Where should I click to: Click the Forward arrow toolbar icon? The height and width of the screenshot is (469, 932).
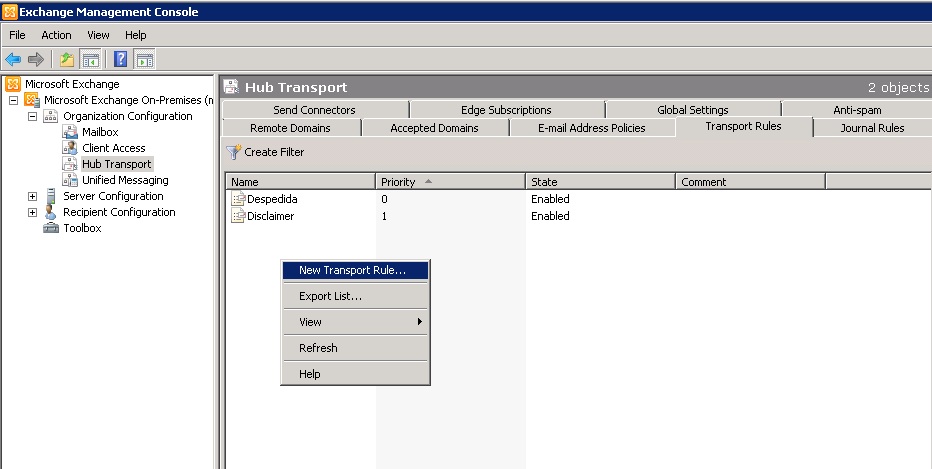[36, 59]
